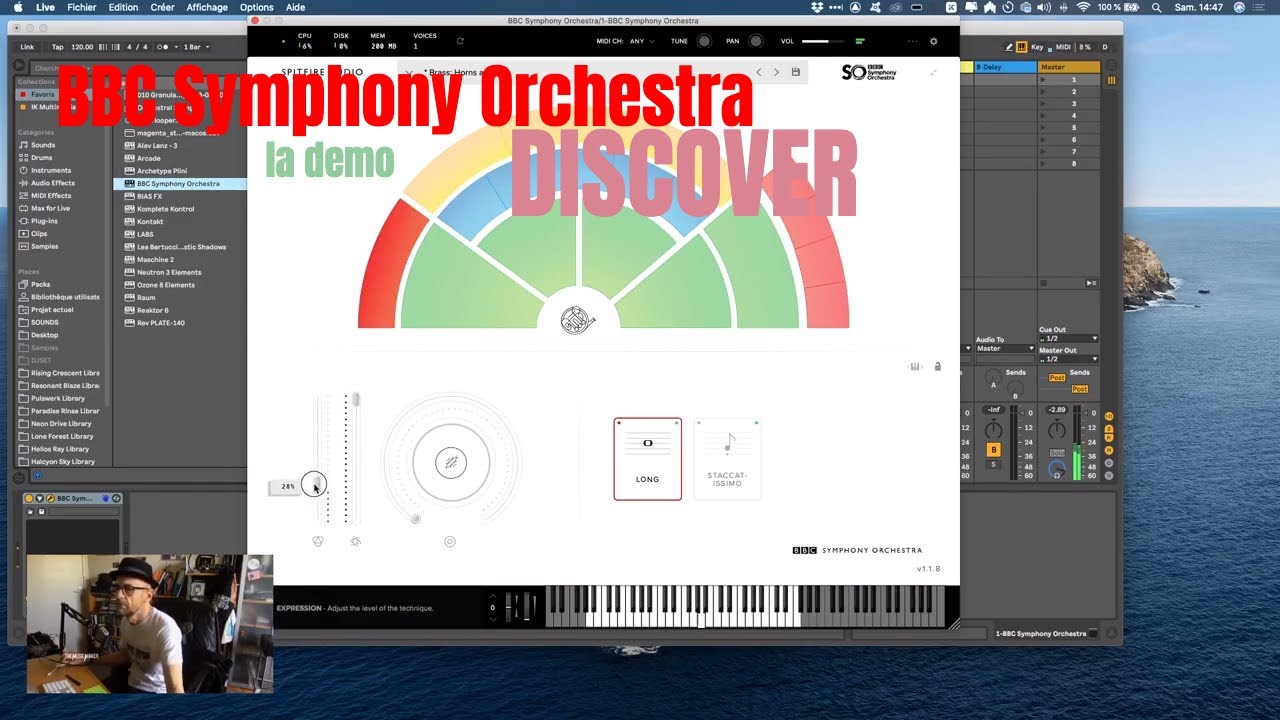Open the 1 Bar quantization dropdown
1280x720 pixels.
click(196, 47)
